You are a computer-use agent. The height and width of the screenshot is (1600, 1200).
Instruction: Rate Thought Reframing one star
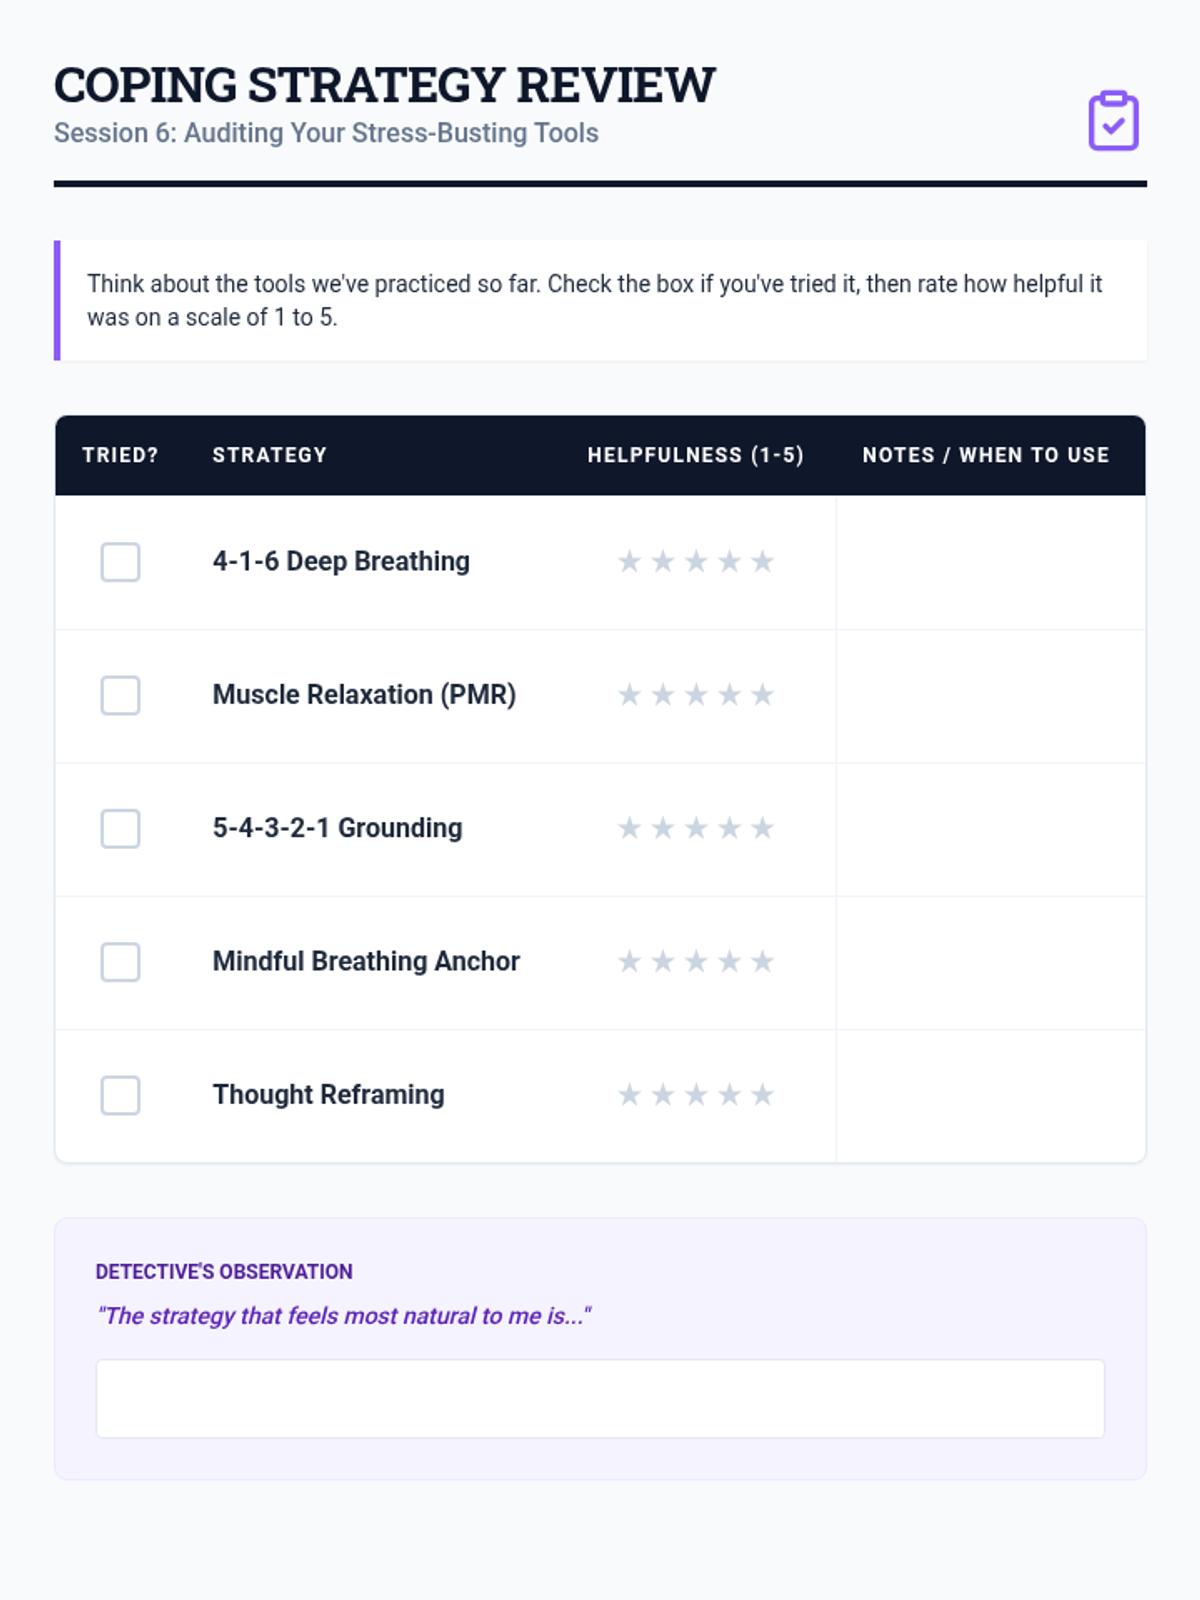point(629,1095)
